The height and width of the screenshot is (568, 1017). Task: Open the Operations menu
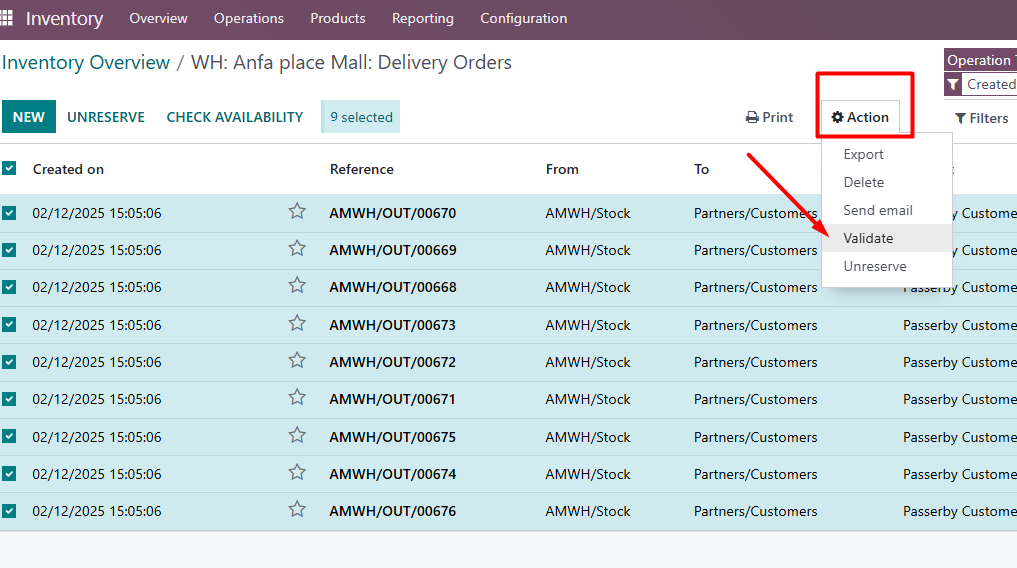(x=249, y=18)
